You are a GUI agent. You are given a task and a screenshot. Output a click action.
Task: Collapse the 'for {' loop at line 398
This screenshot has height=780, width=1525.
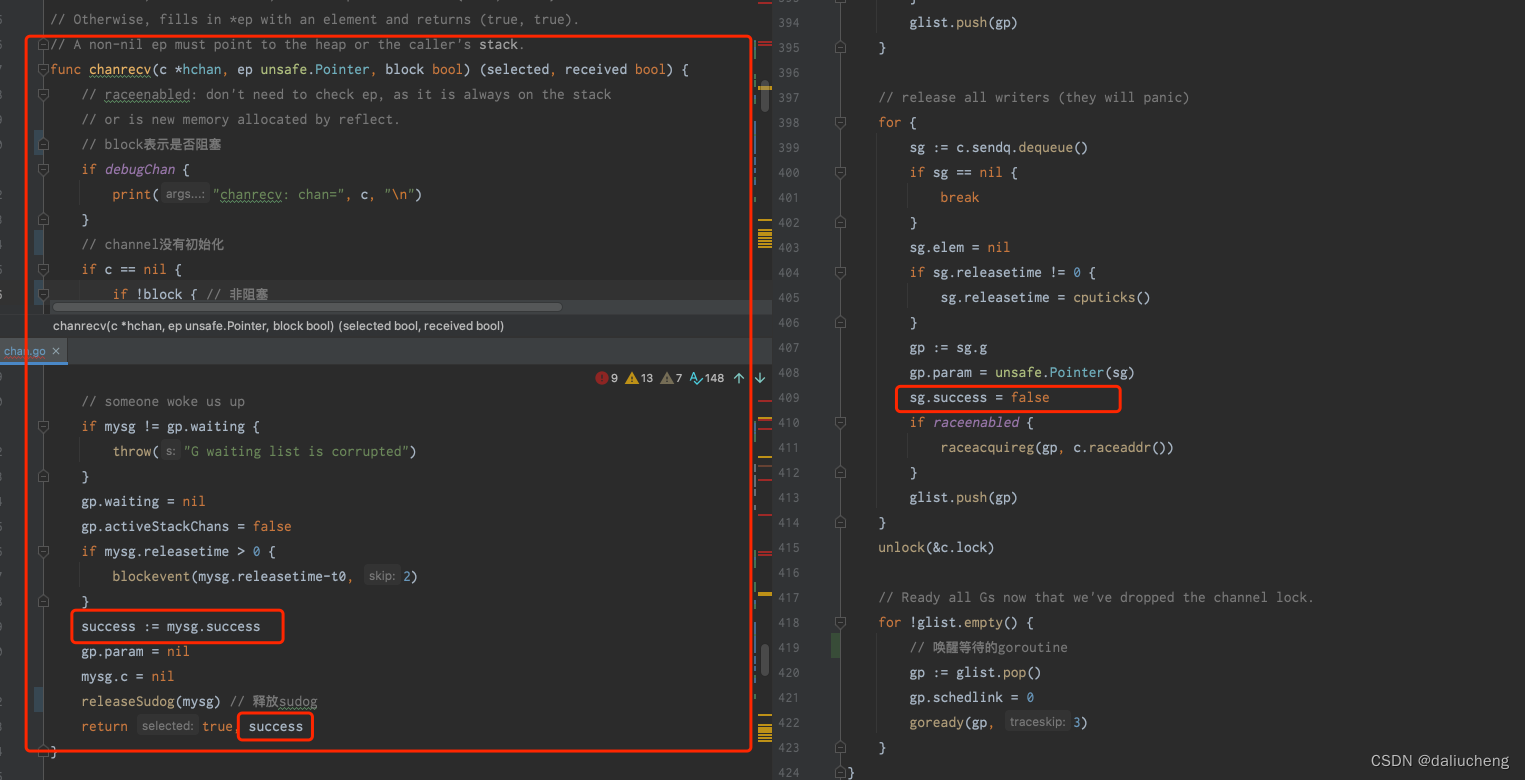click(x=841, y=122)
